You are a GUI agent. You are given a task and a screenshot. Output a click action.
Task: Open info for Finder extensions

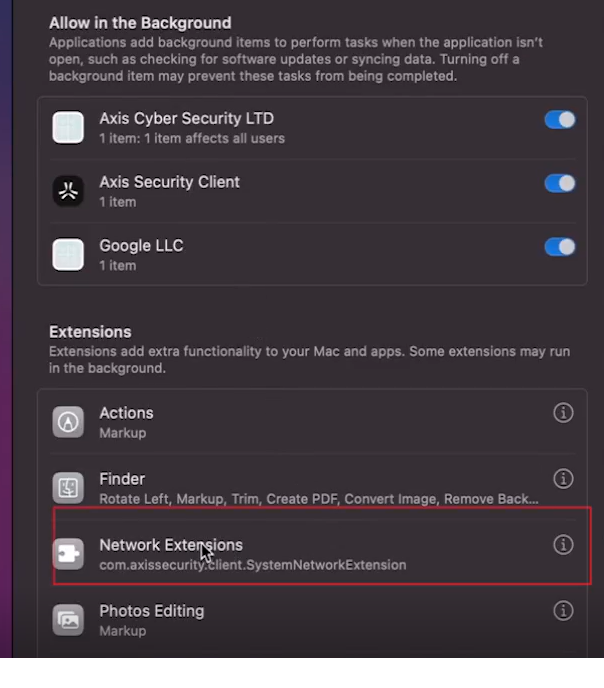[x=563, y=479]
